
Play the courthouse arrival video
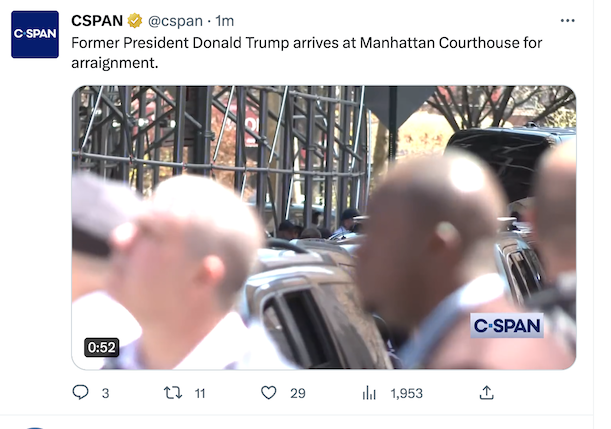324,227
